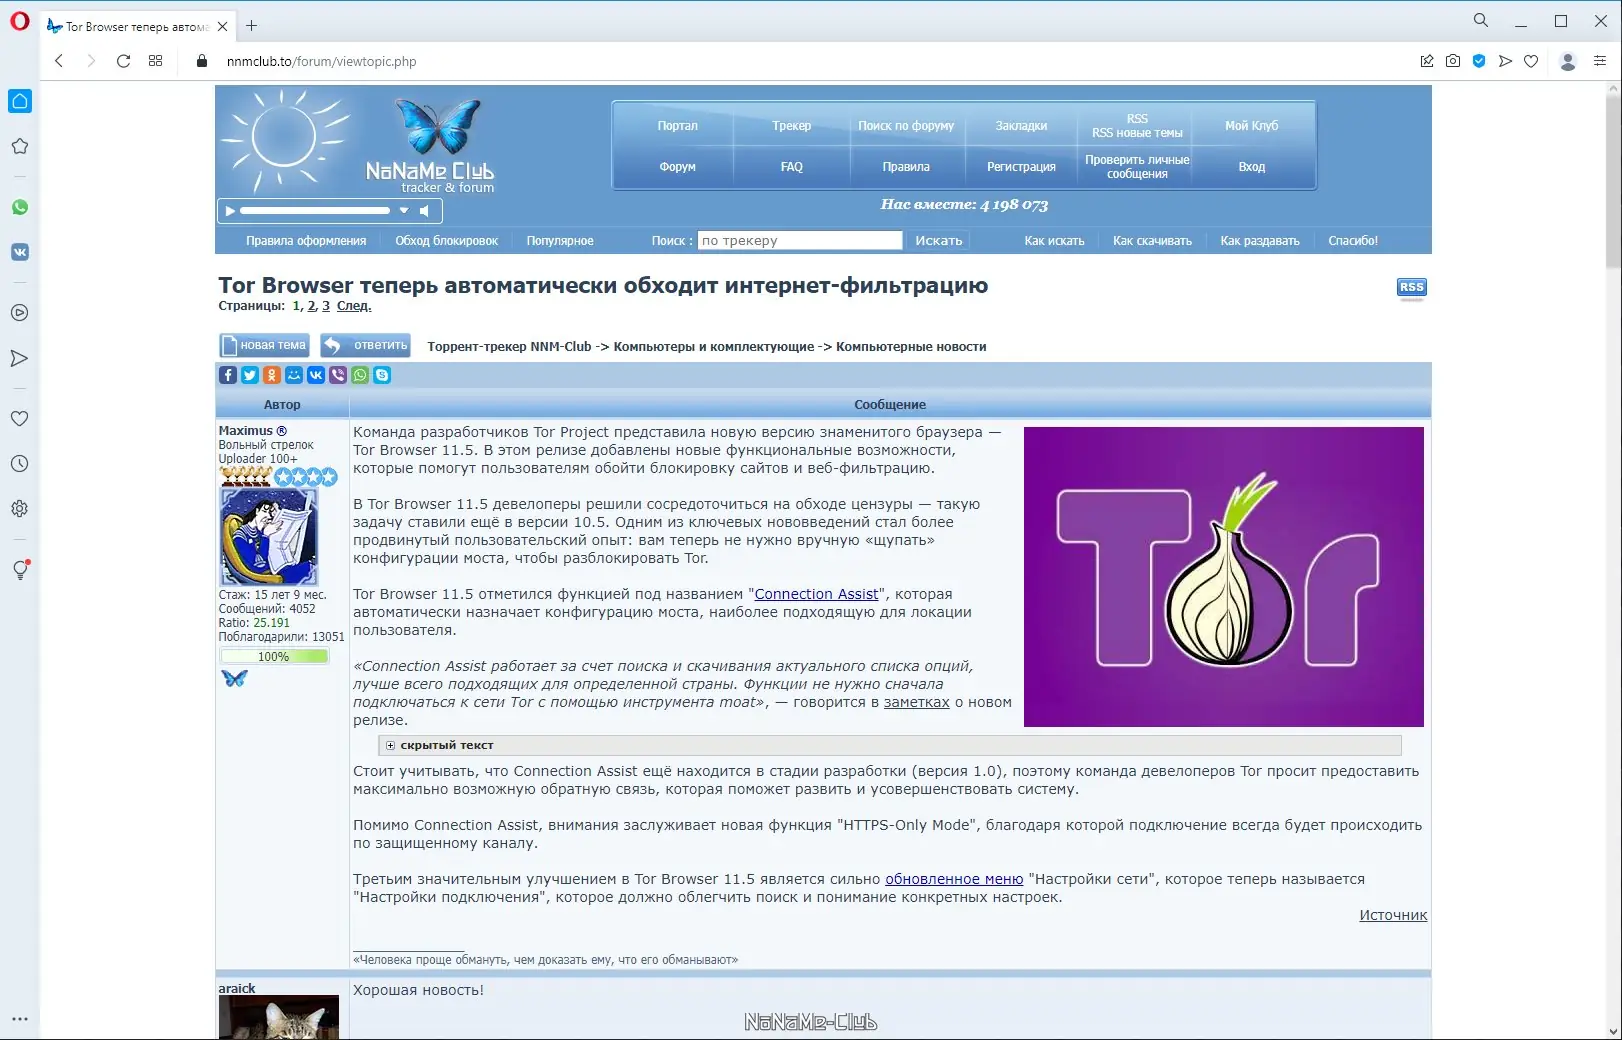Open Easy Setup sliders panel
The width and height of the screenshot is (1622, 1040).
[x=1600, y=61]
